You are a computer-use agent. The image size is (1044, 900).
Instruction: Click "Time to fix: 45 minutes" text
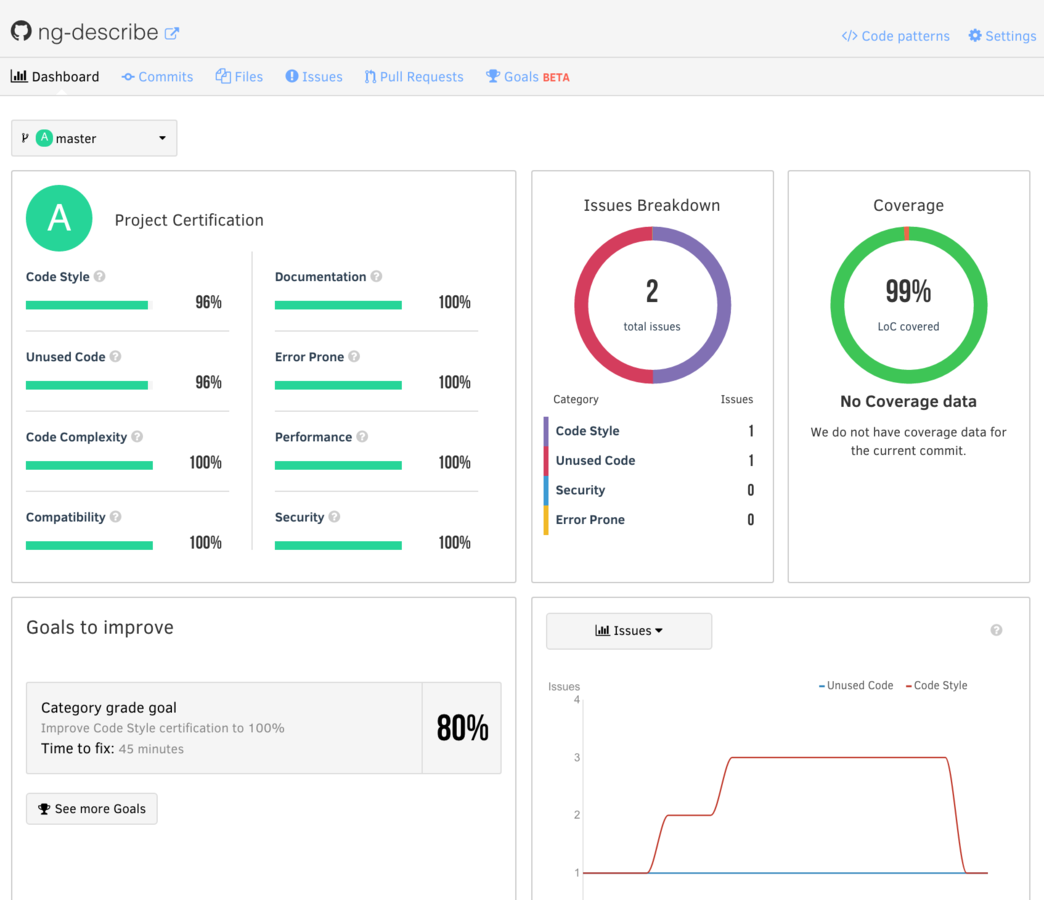(113, 748)
